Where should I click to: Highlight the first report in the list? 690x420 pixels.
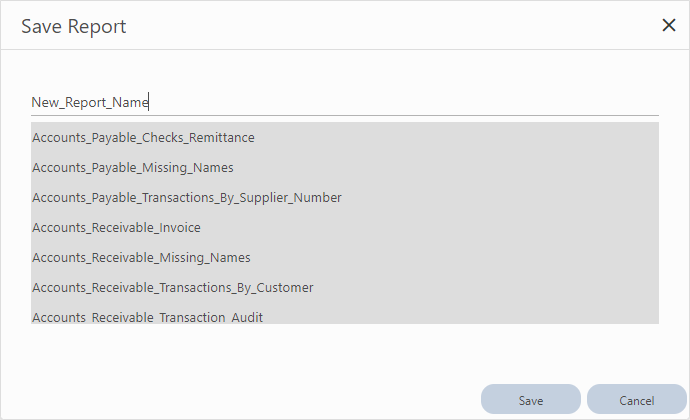point(143,137)
